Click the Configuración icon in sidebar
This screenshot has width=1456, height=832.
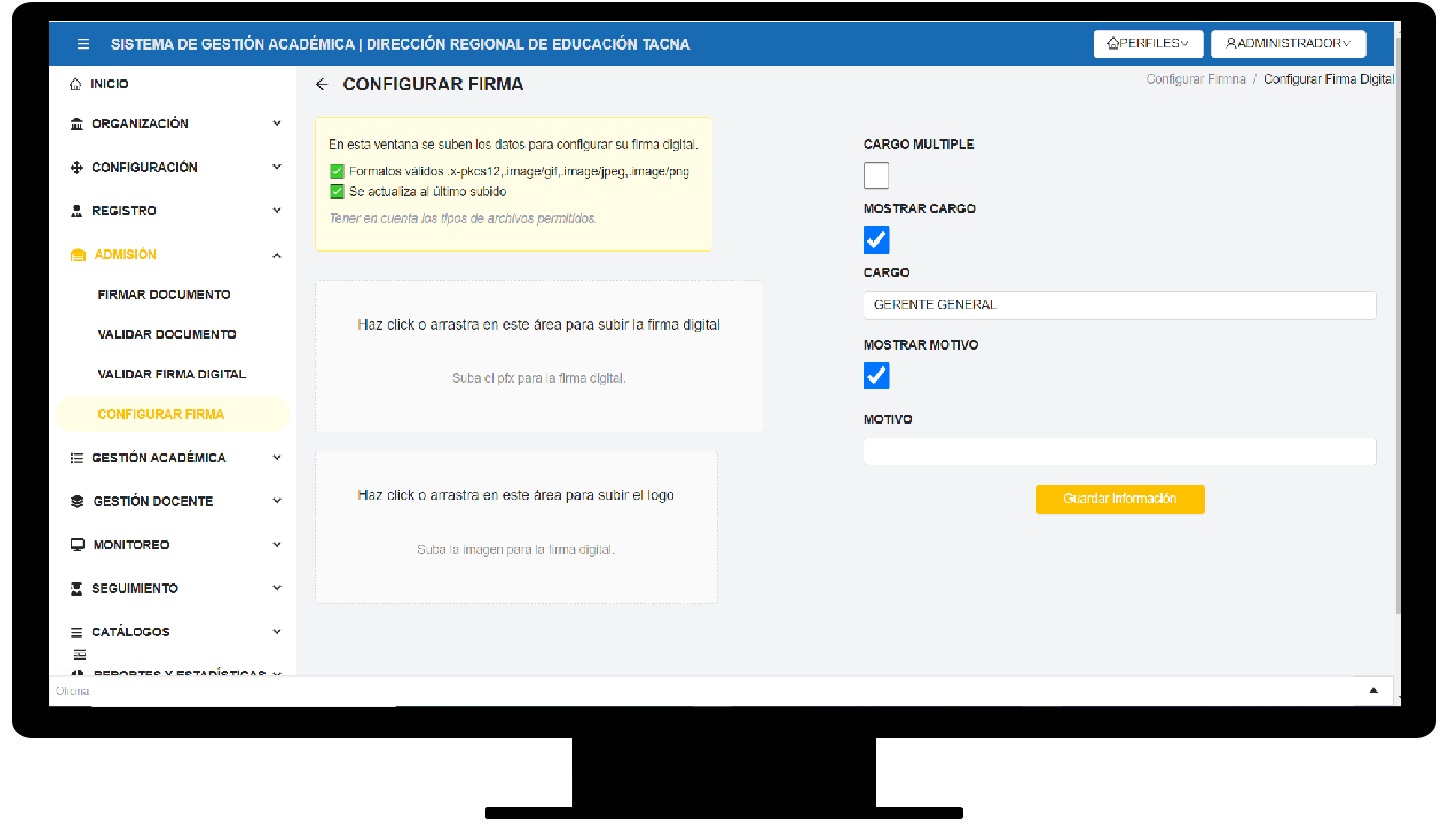(x=77, y=168)
